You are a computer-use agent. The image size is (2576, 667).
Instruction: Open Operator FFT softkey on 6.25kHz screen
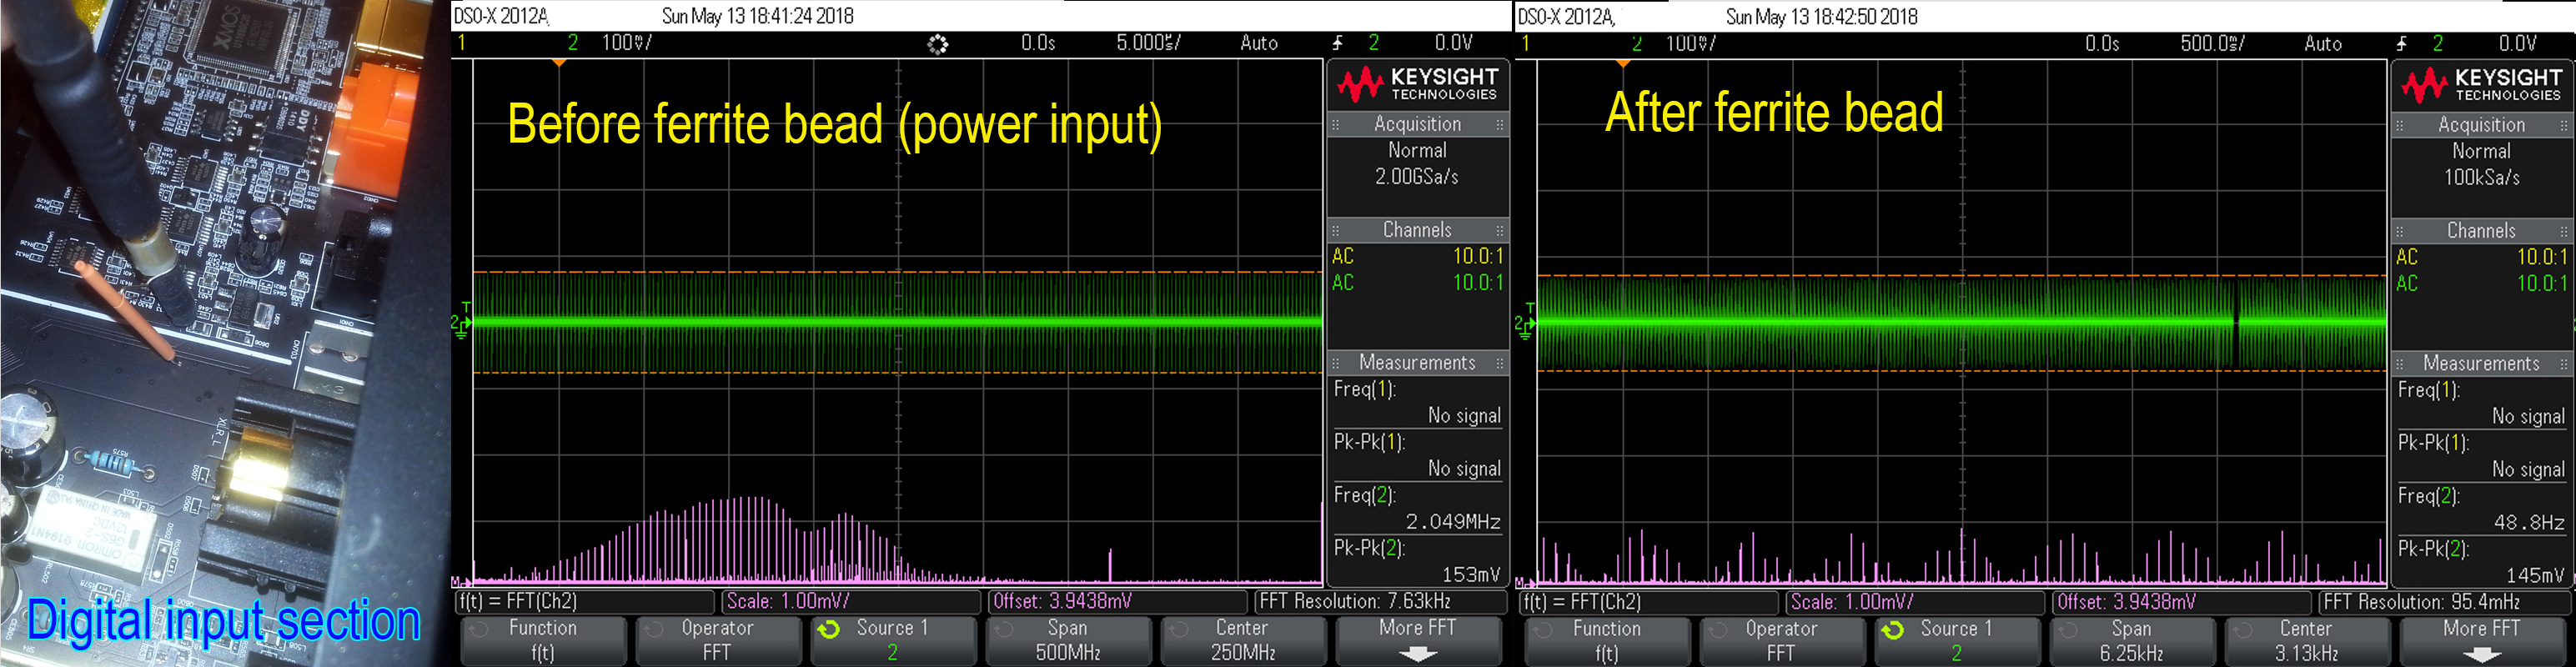coord(1781,641)
